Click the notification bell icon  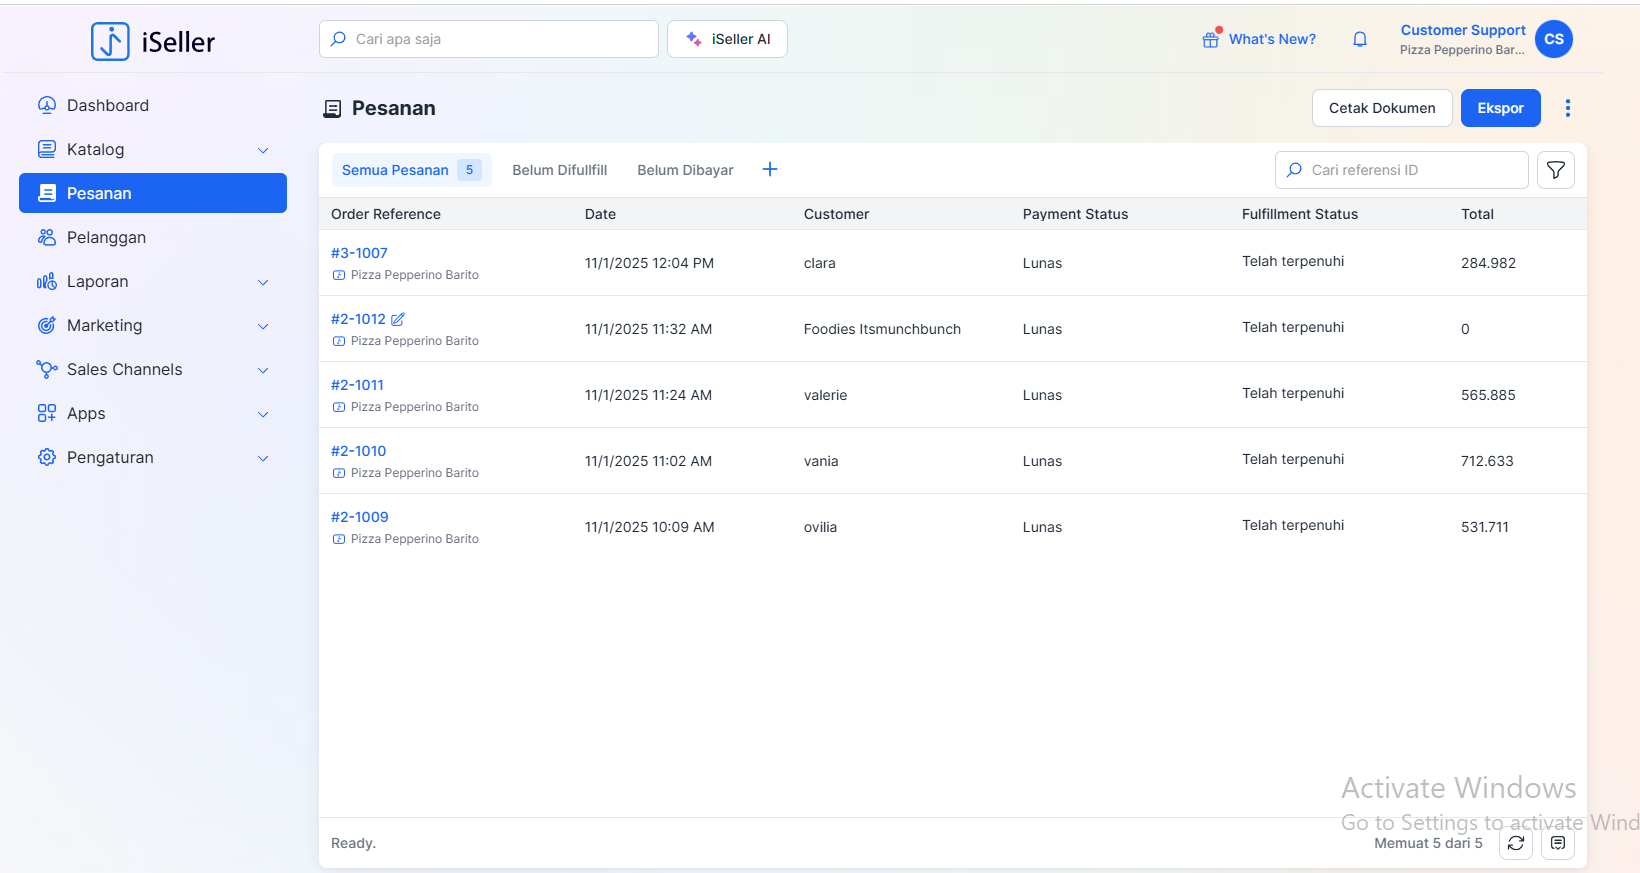coord(1359,39)
